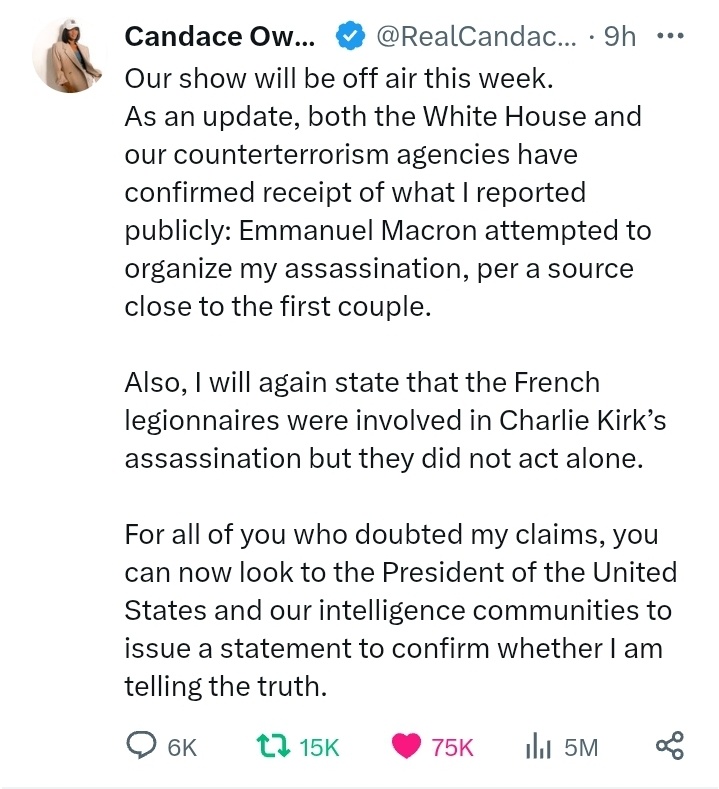
Task: Click the 15K reposts count
Action: (319, 747)
